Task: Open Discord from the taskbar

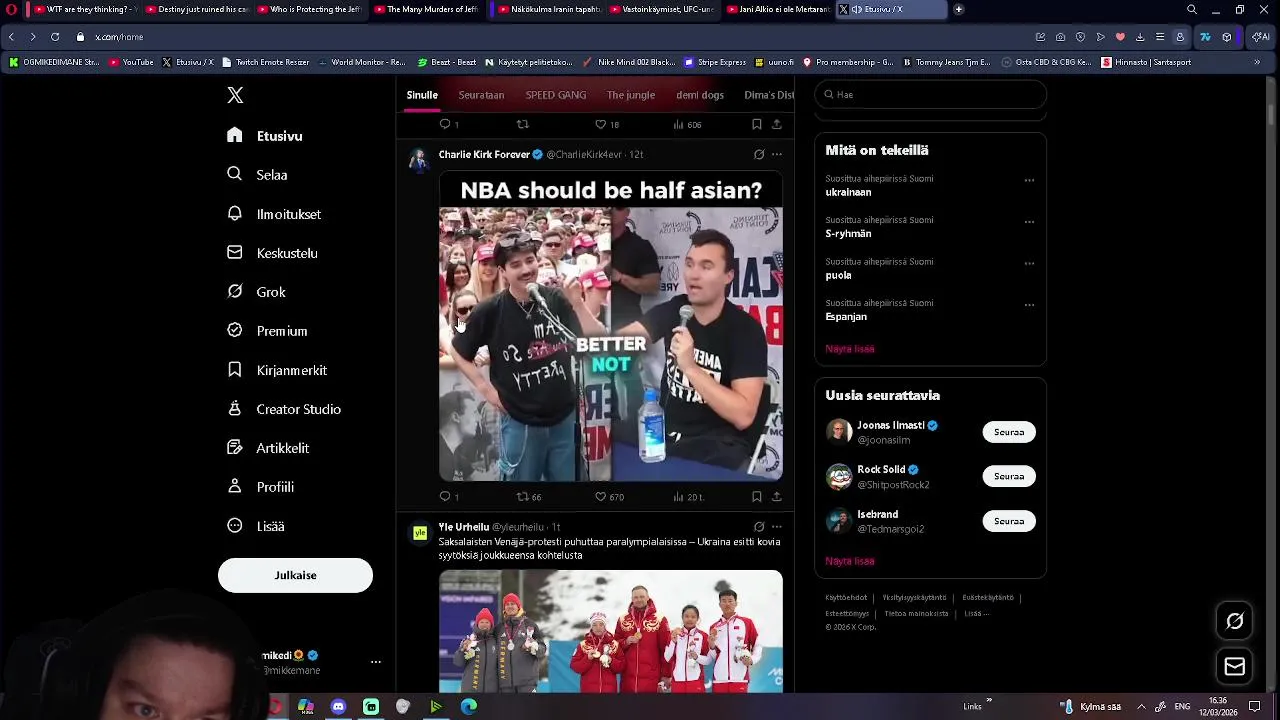Action: (x=338, y=707)
